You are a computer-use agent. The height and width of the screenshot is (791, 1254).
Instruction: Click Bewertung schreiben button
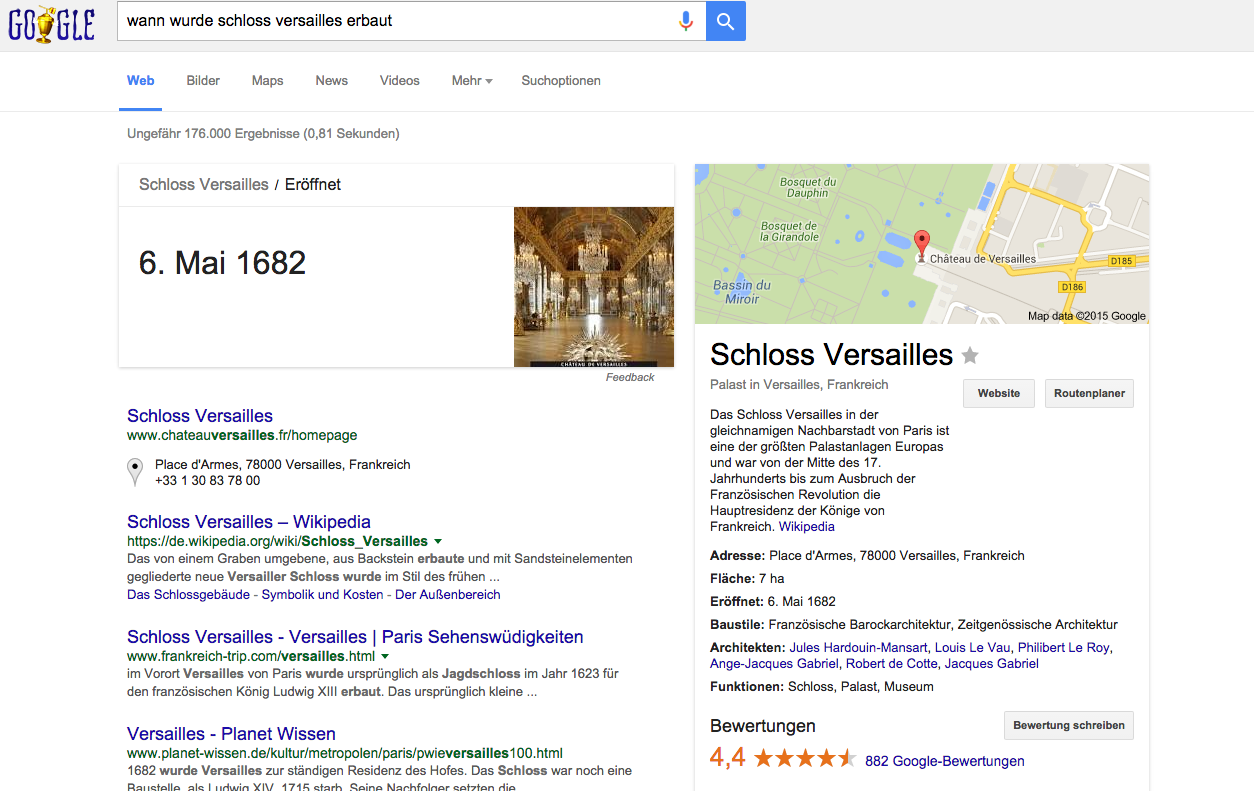point(1069,725)
